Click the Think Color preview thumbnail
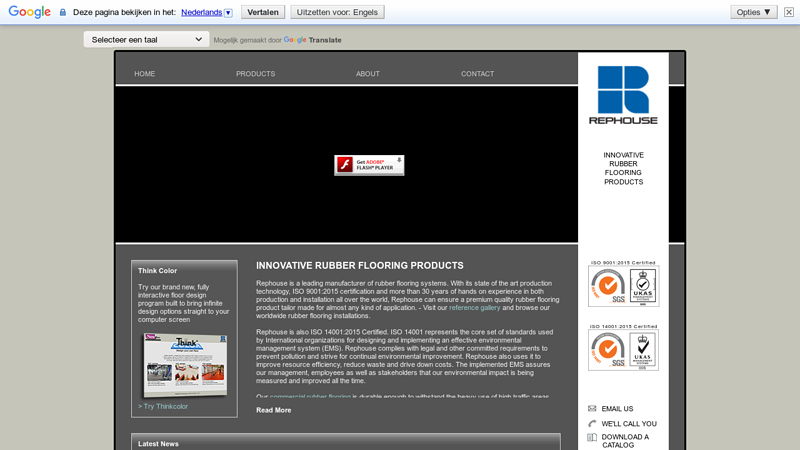Screen dimensions: 800x450 (185, 365)
